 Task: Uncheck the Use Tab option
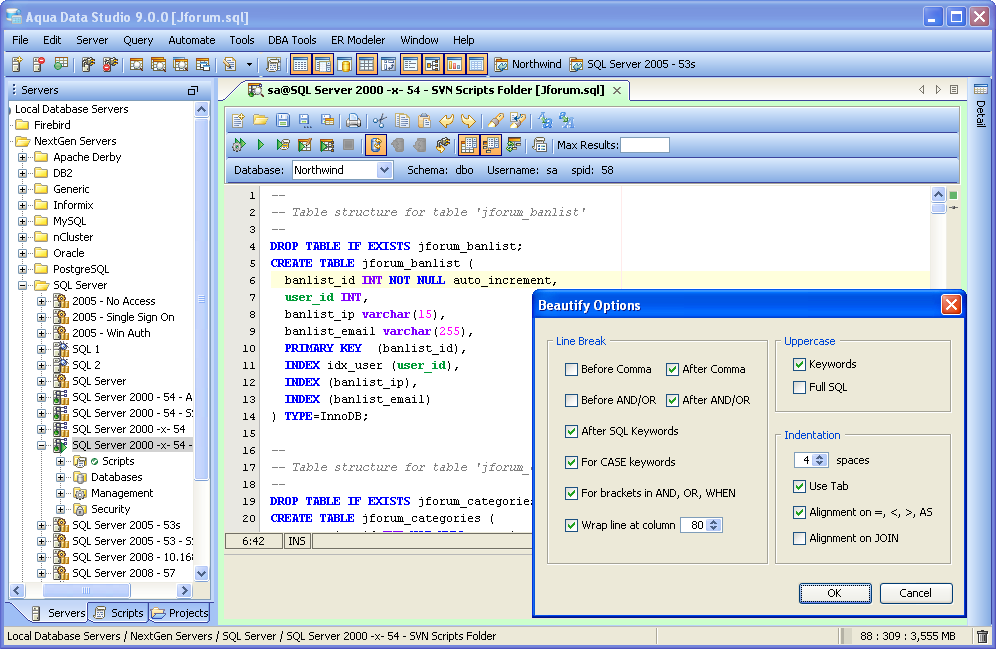tap(800, 486)
